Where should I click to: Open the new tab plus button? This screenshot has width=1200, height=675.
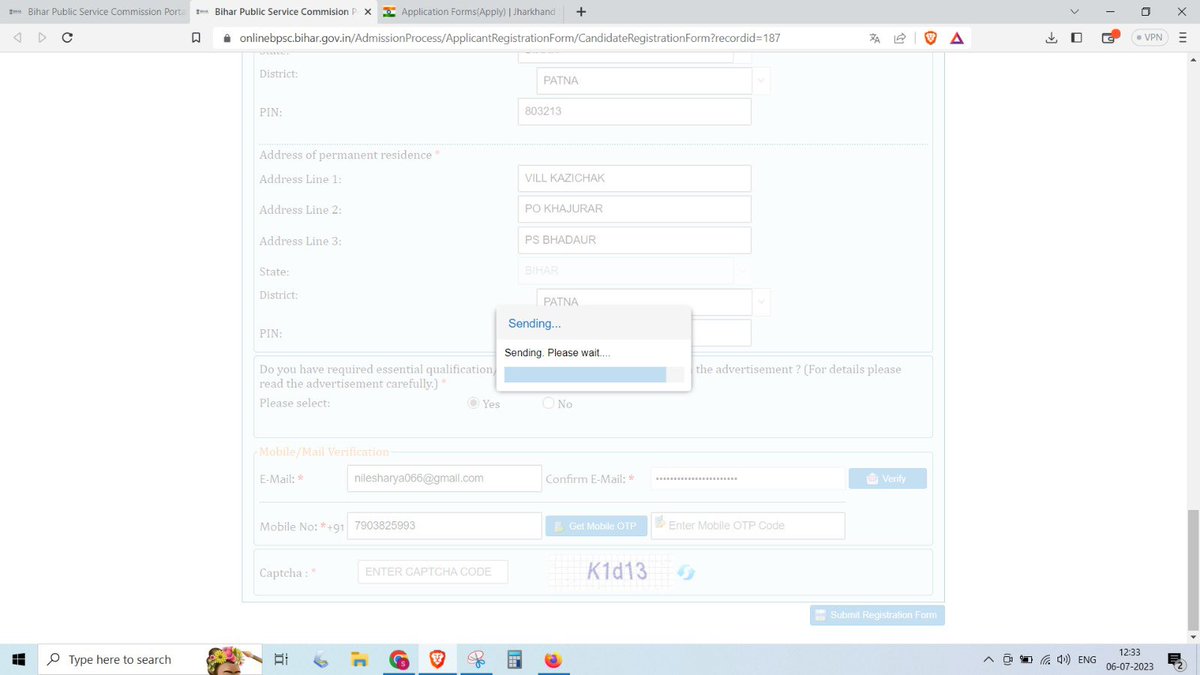point(581,12)
